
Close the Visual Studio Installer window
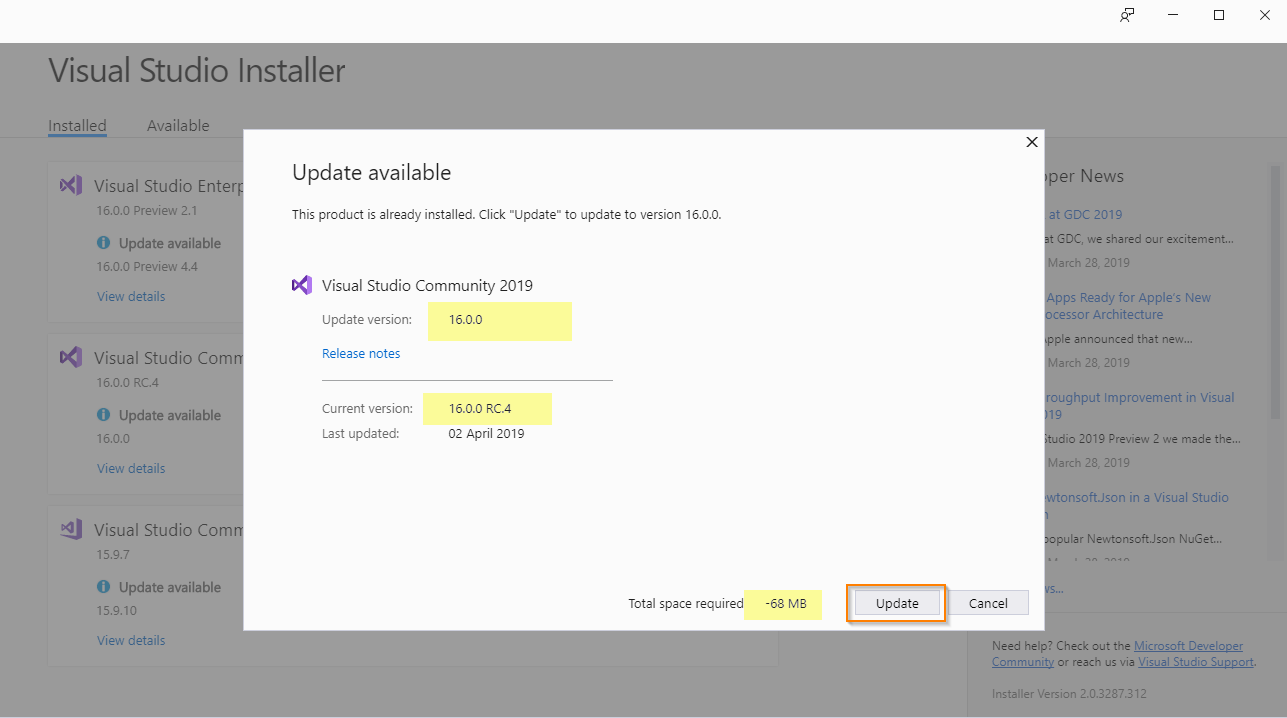[1264, 15]
